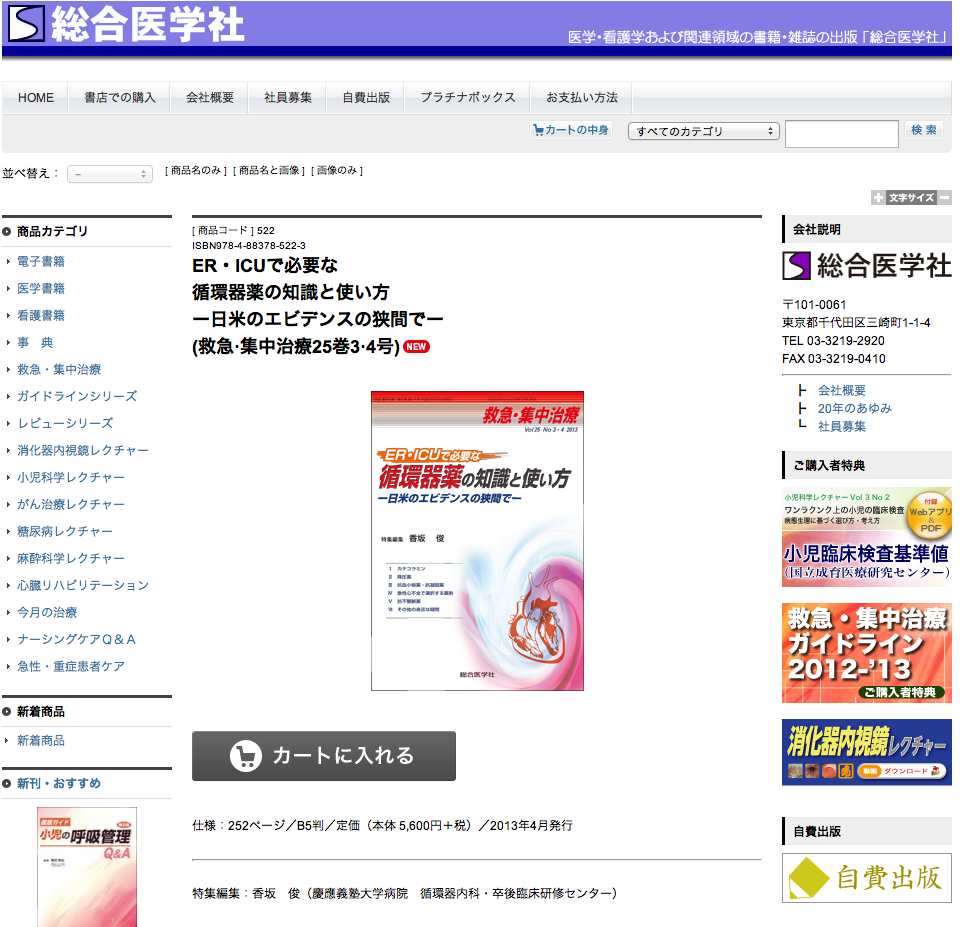Open 救急・集中治療ガイドライン 2012-'13 banner
Screen dimensions: 960x927
click(866, 653)
